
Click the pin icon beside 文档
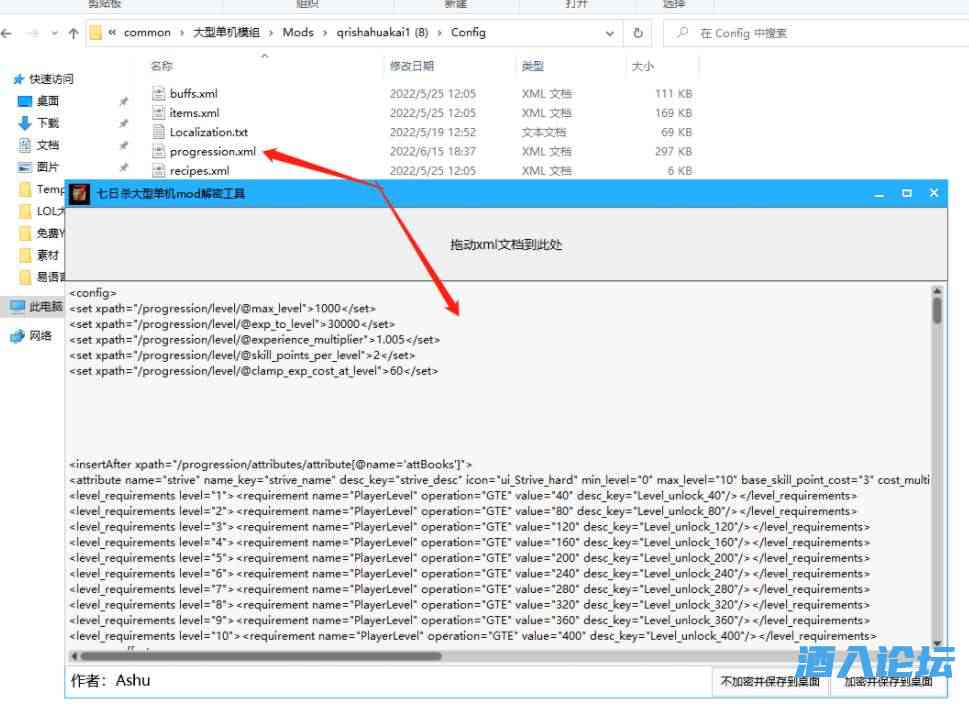[x=124, y=145]
